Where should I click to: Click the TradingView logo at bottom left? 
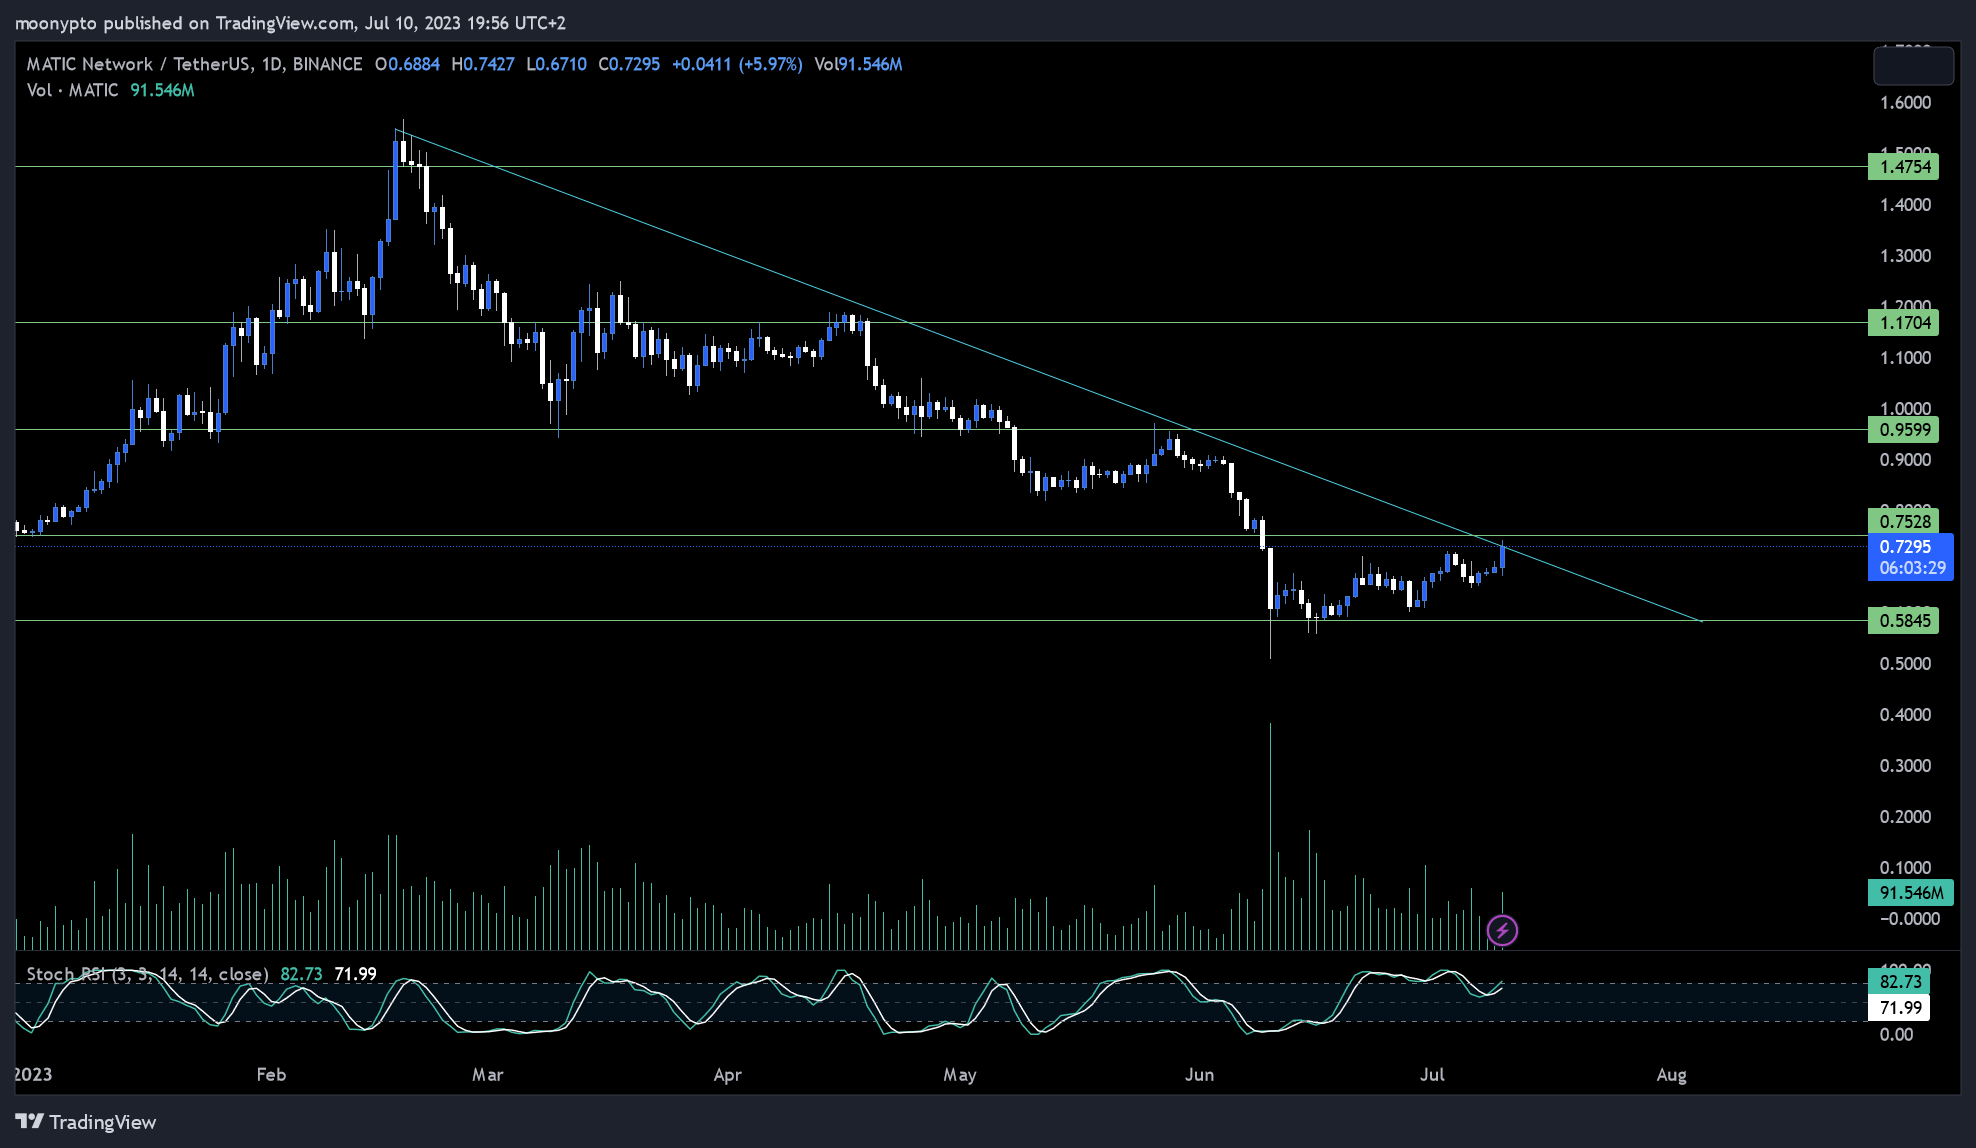point(86,1122)
